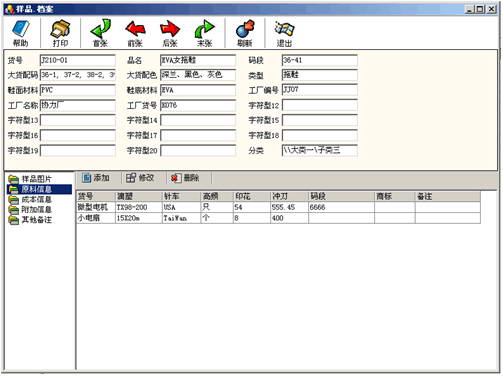Screen dimensions: 503x376
Task: Click the 冲刀 column header
Action: tap(290, 196)
